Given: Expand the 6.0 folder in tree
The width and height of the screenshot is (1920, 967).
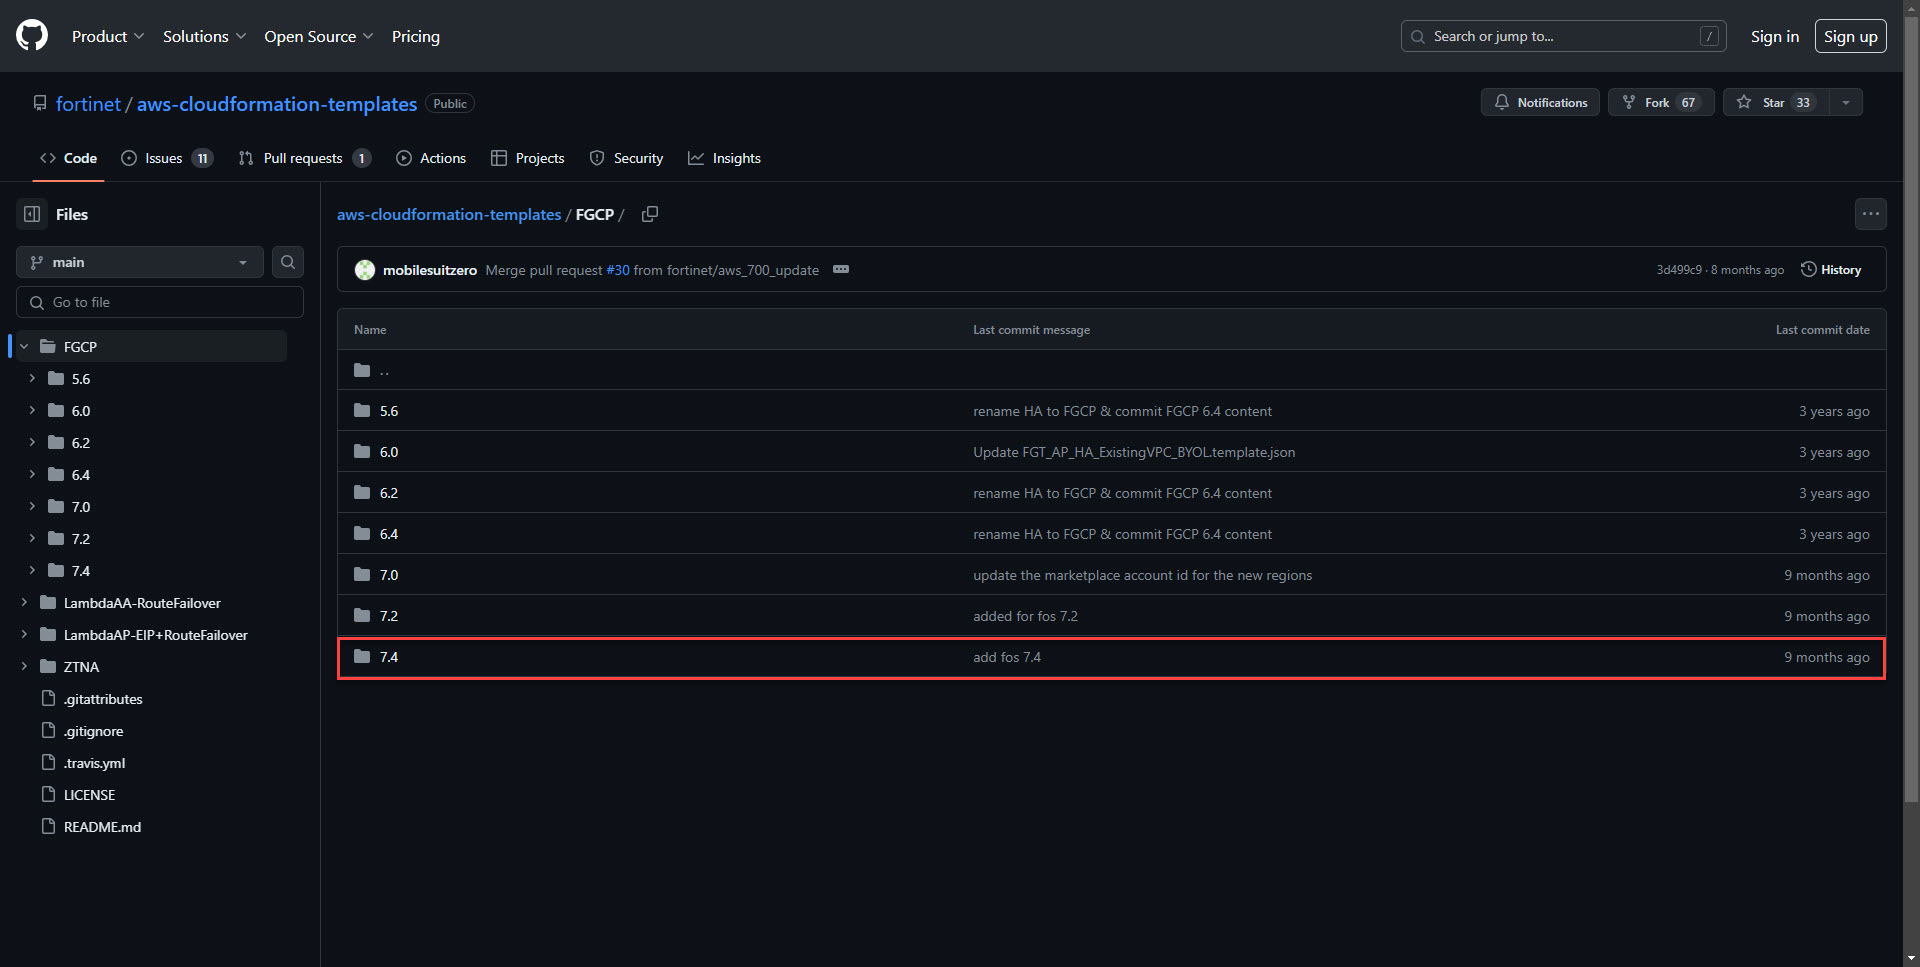Looking at the screenshot, I should (32, 410).
